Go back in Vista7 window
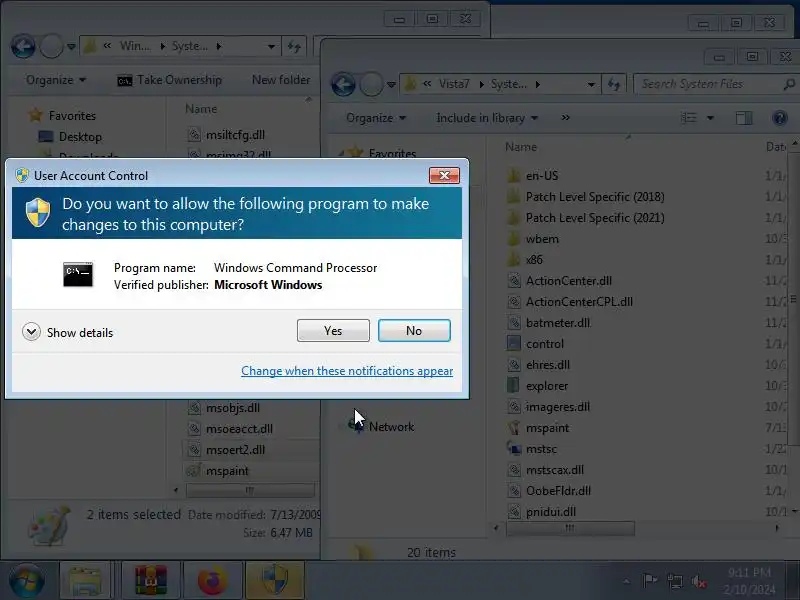 coord(343,84)
